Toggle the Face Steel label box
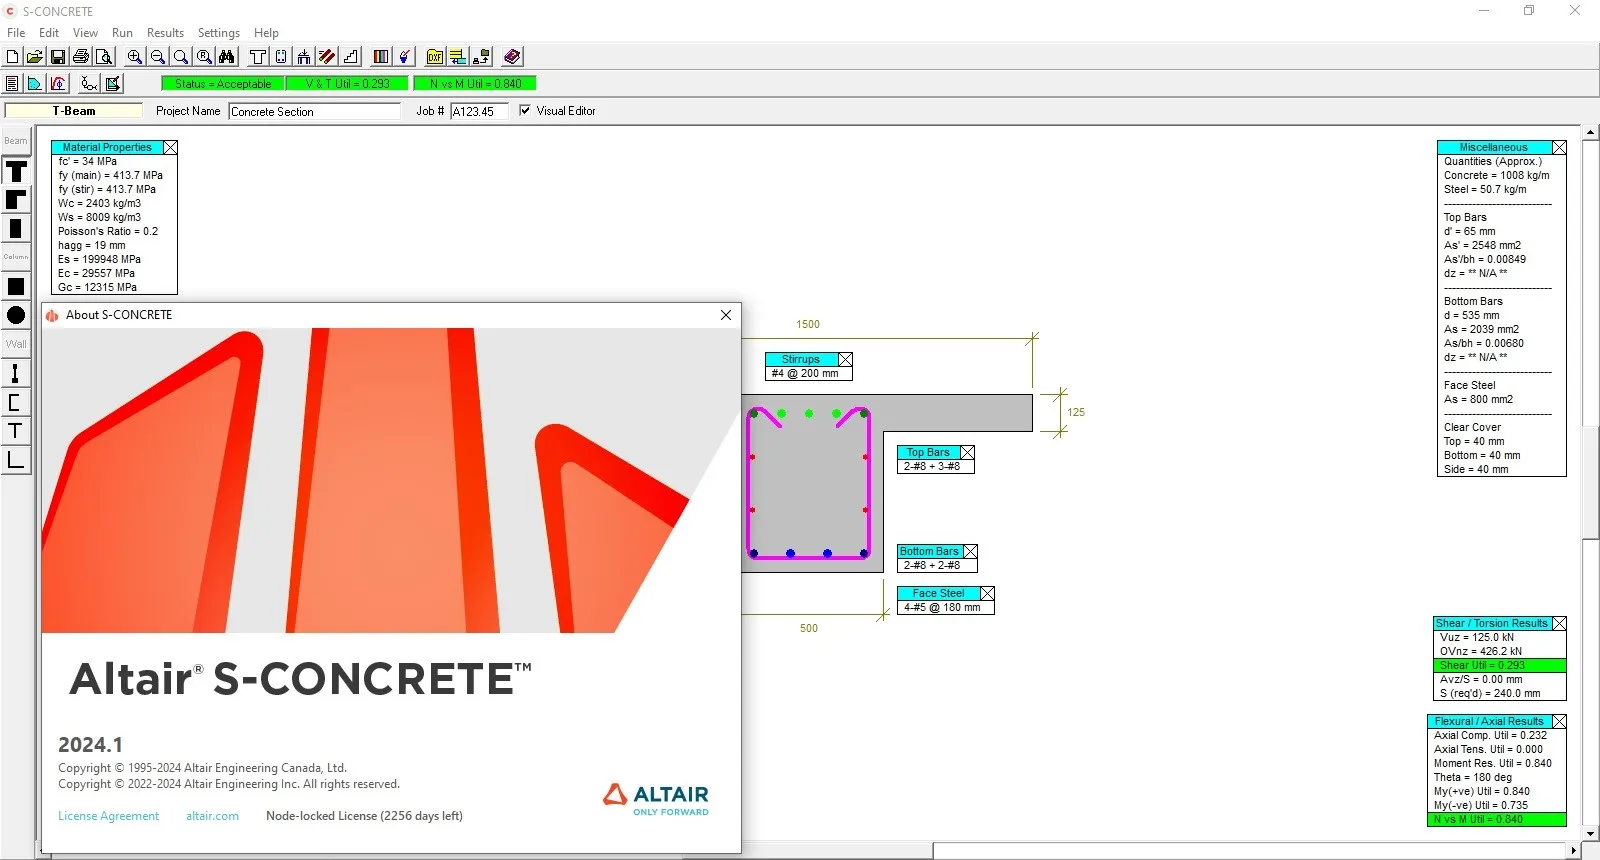The width and height of the screenshot is (1600, 860). 987,593
